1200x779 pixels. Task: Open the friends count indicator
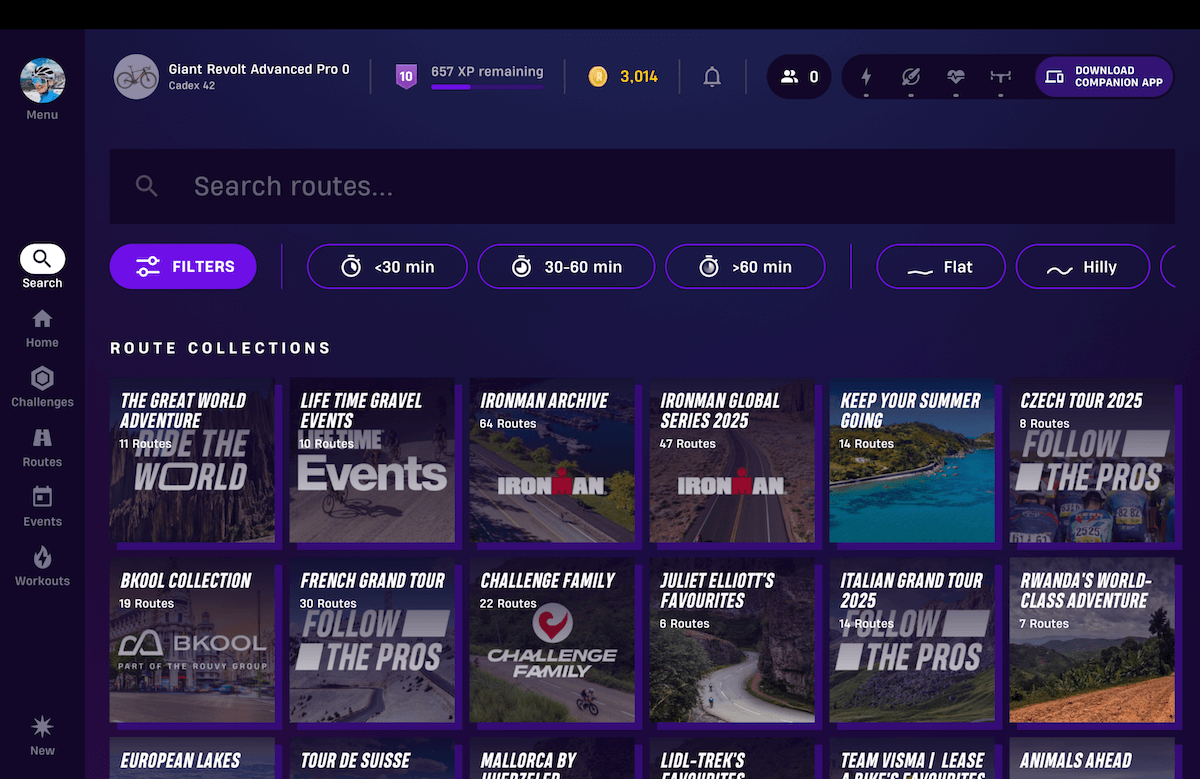799,77
